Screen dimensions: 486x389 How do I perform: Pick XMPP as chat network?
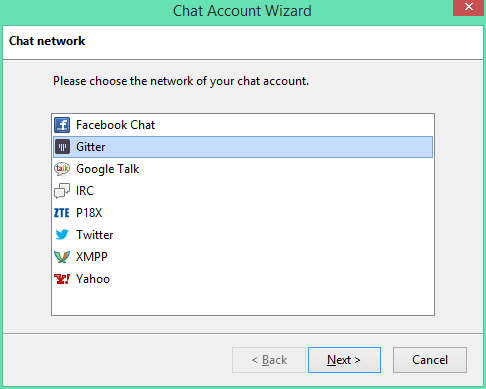pyautogui.click(x=243, y=257)
